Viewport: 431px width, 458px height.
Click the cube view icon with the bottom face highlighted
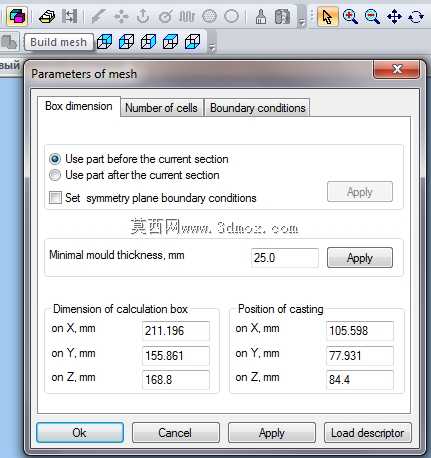tap(192, 42)
